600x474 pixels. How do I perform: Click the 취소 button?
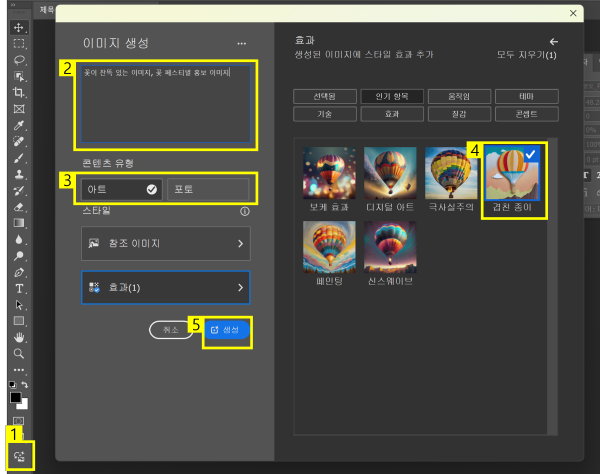click(x=171, y=330)
